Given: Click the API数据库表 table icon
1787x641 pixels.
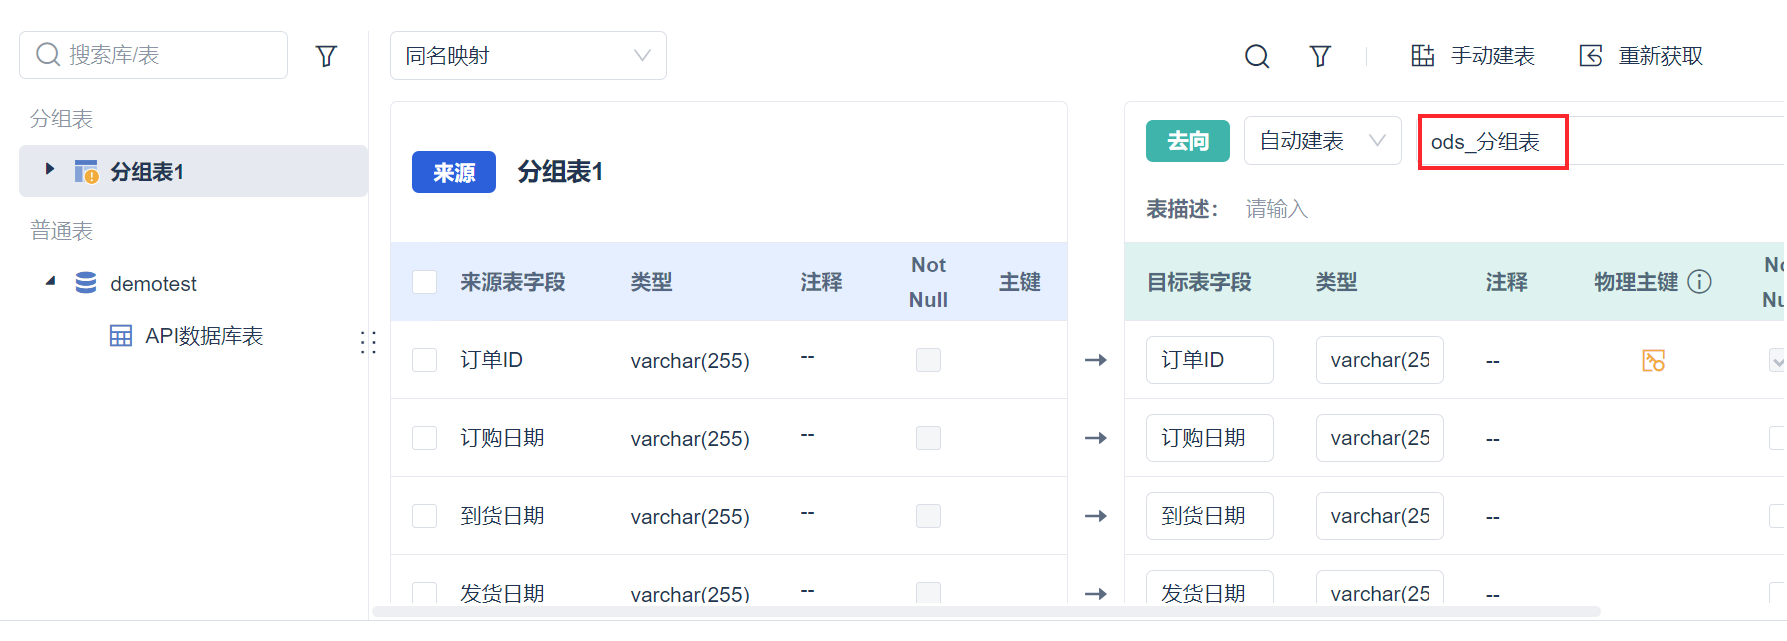Looking at the screenshot, I should click(121, 336).
